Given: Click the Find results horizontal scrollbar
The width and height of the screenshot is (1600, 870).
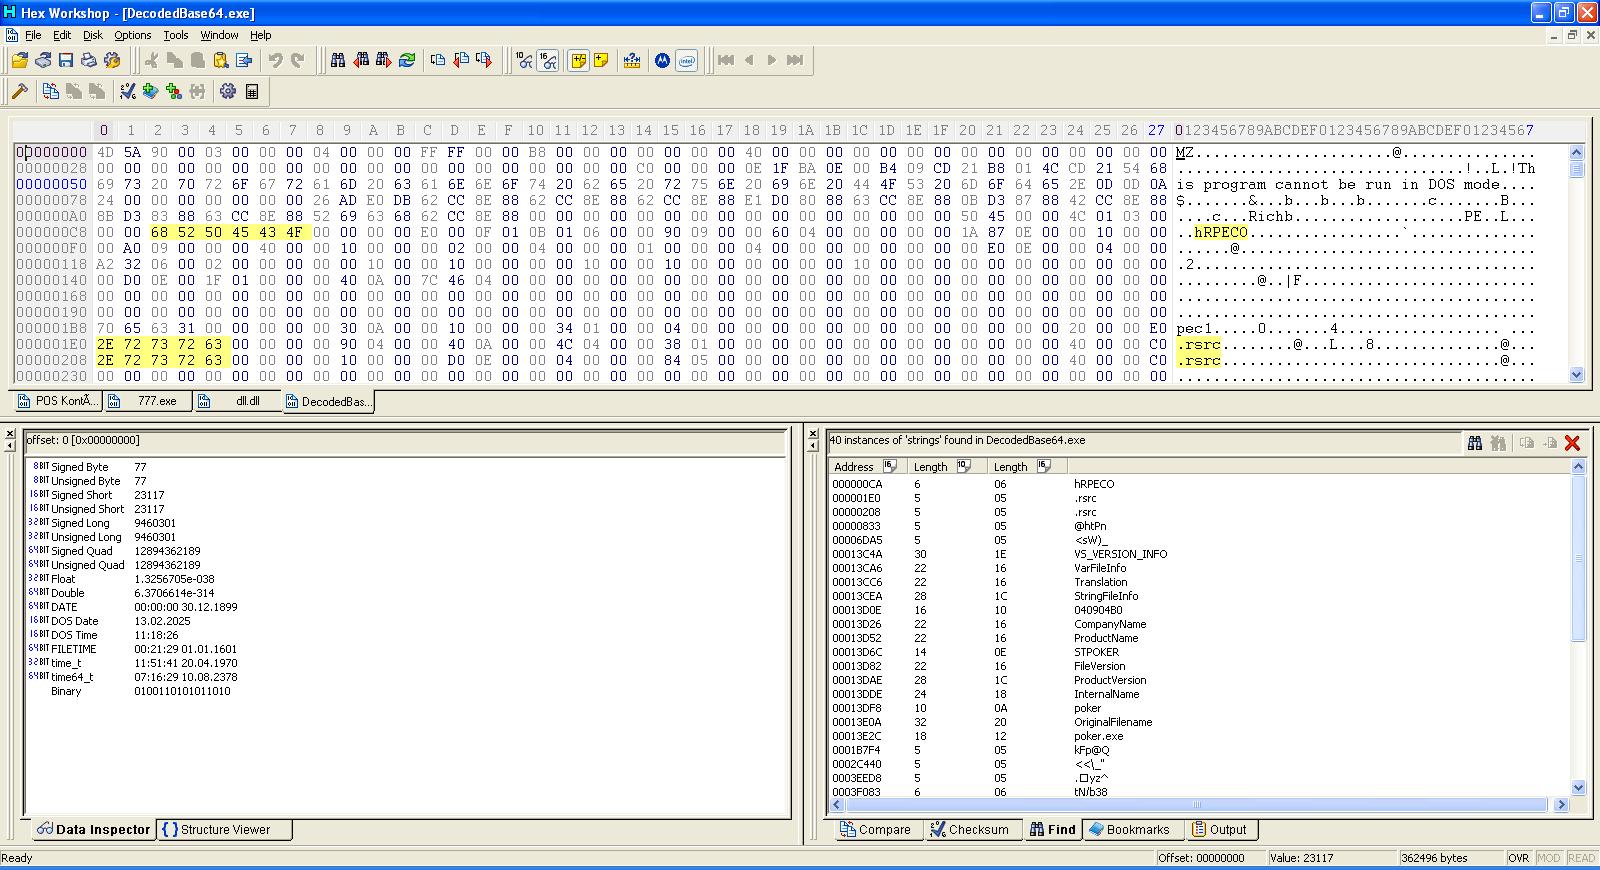Looking at the screenshot, I should pyautogui.click(x=1195, y=804).
